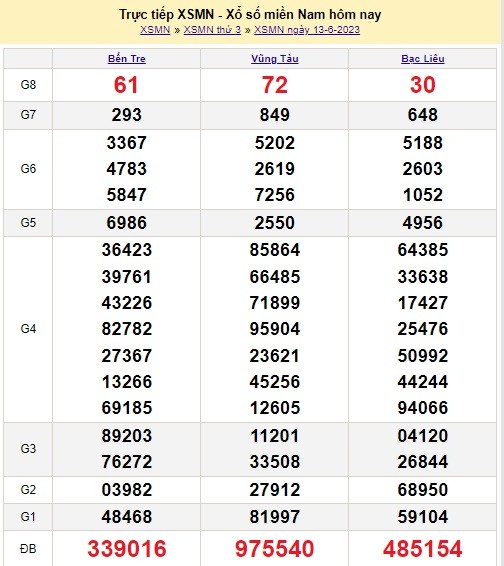Click the G4 number 64385
This screenshot has width=504, height=566.
coord(423,250)
